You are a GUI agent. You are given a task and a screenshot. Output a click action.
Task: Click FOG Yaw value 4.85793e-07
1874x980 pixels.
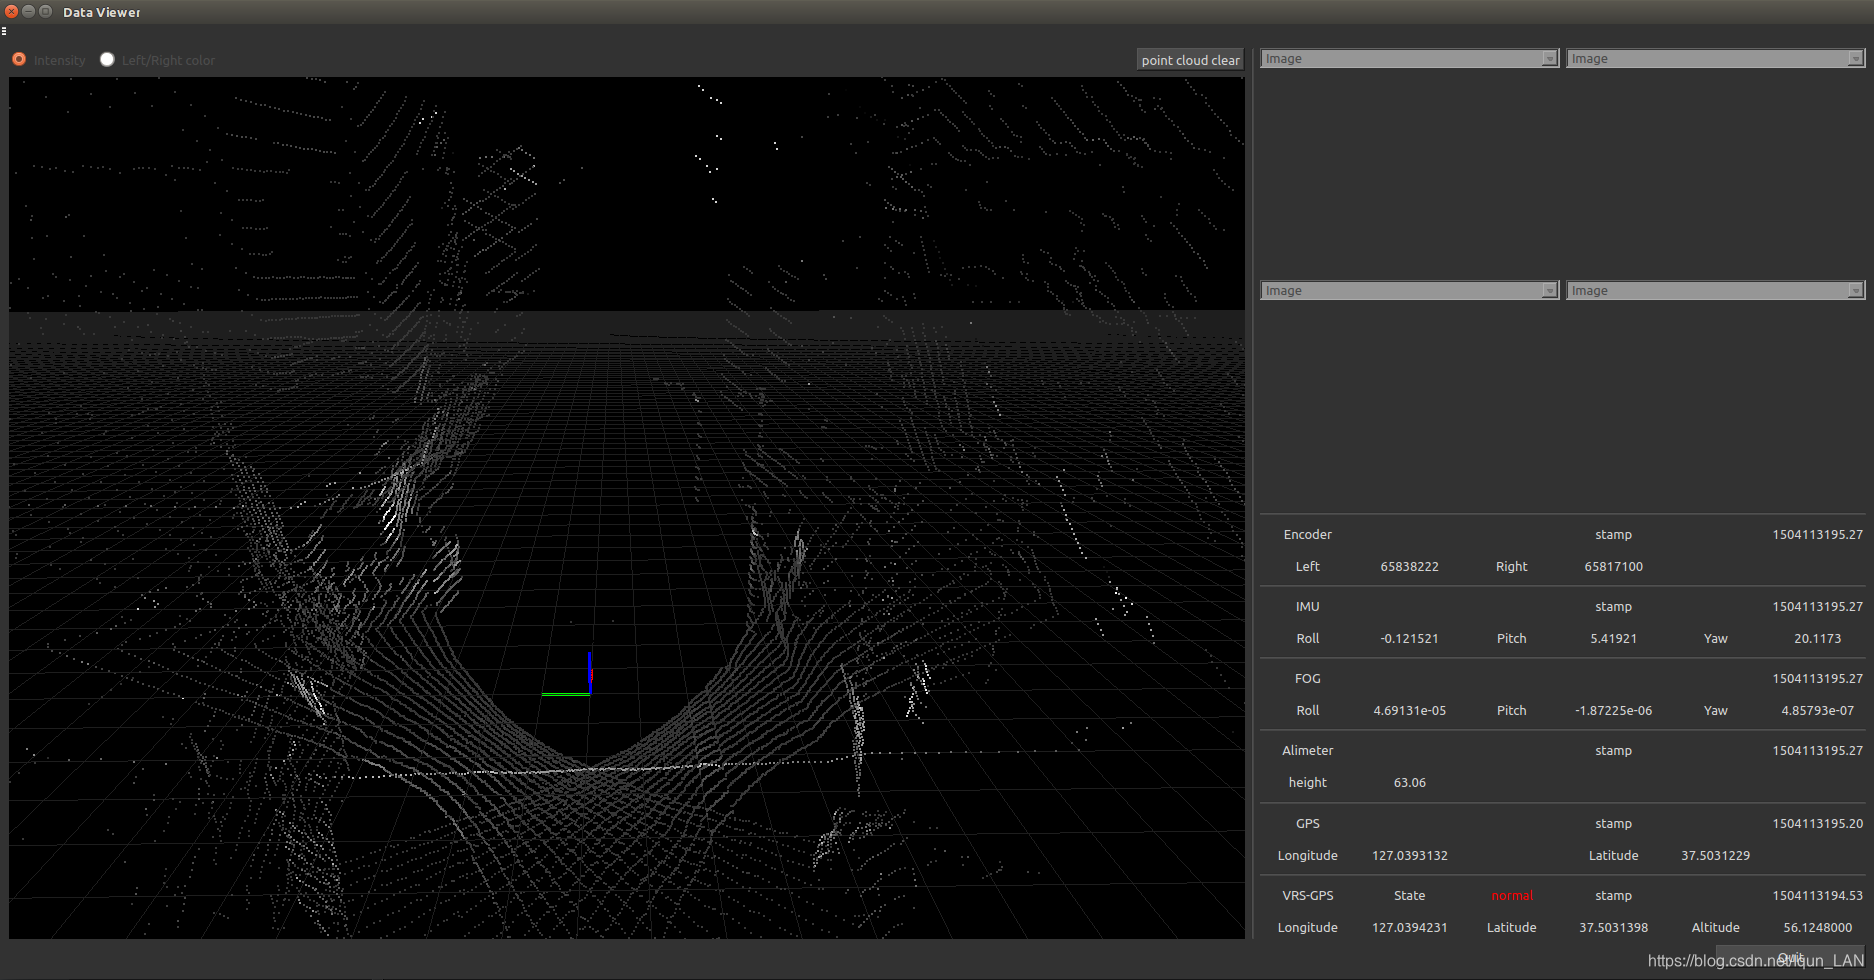pyautogui.click(x=1817, y=711)
